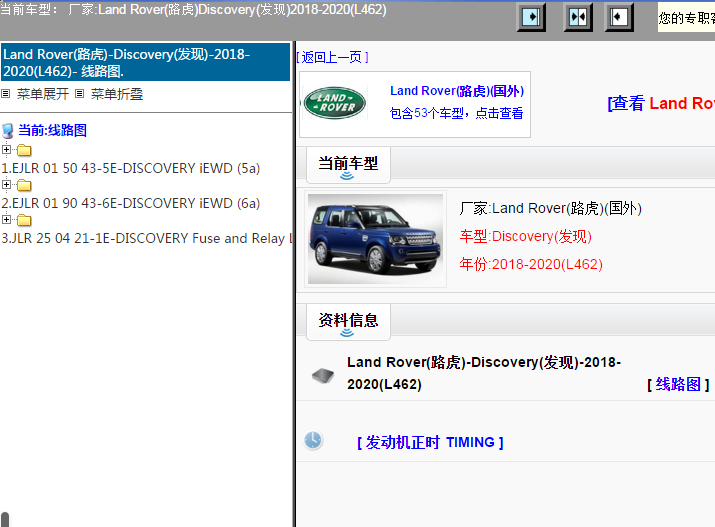Open 3.JLR 25 04 21-1E-DISCOVERY Fuse and Relay
The width and height of the screenshot is (715, 527).
click(146, 238)
